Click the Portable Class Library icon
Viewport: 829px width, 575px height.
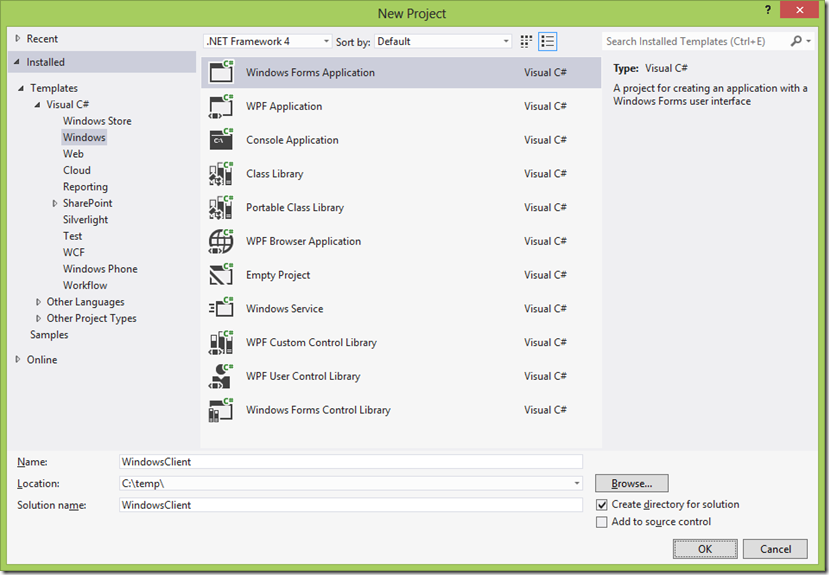[221, 207]
